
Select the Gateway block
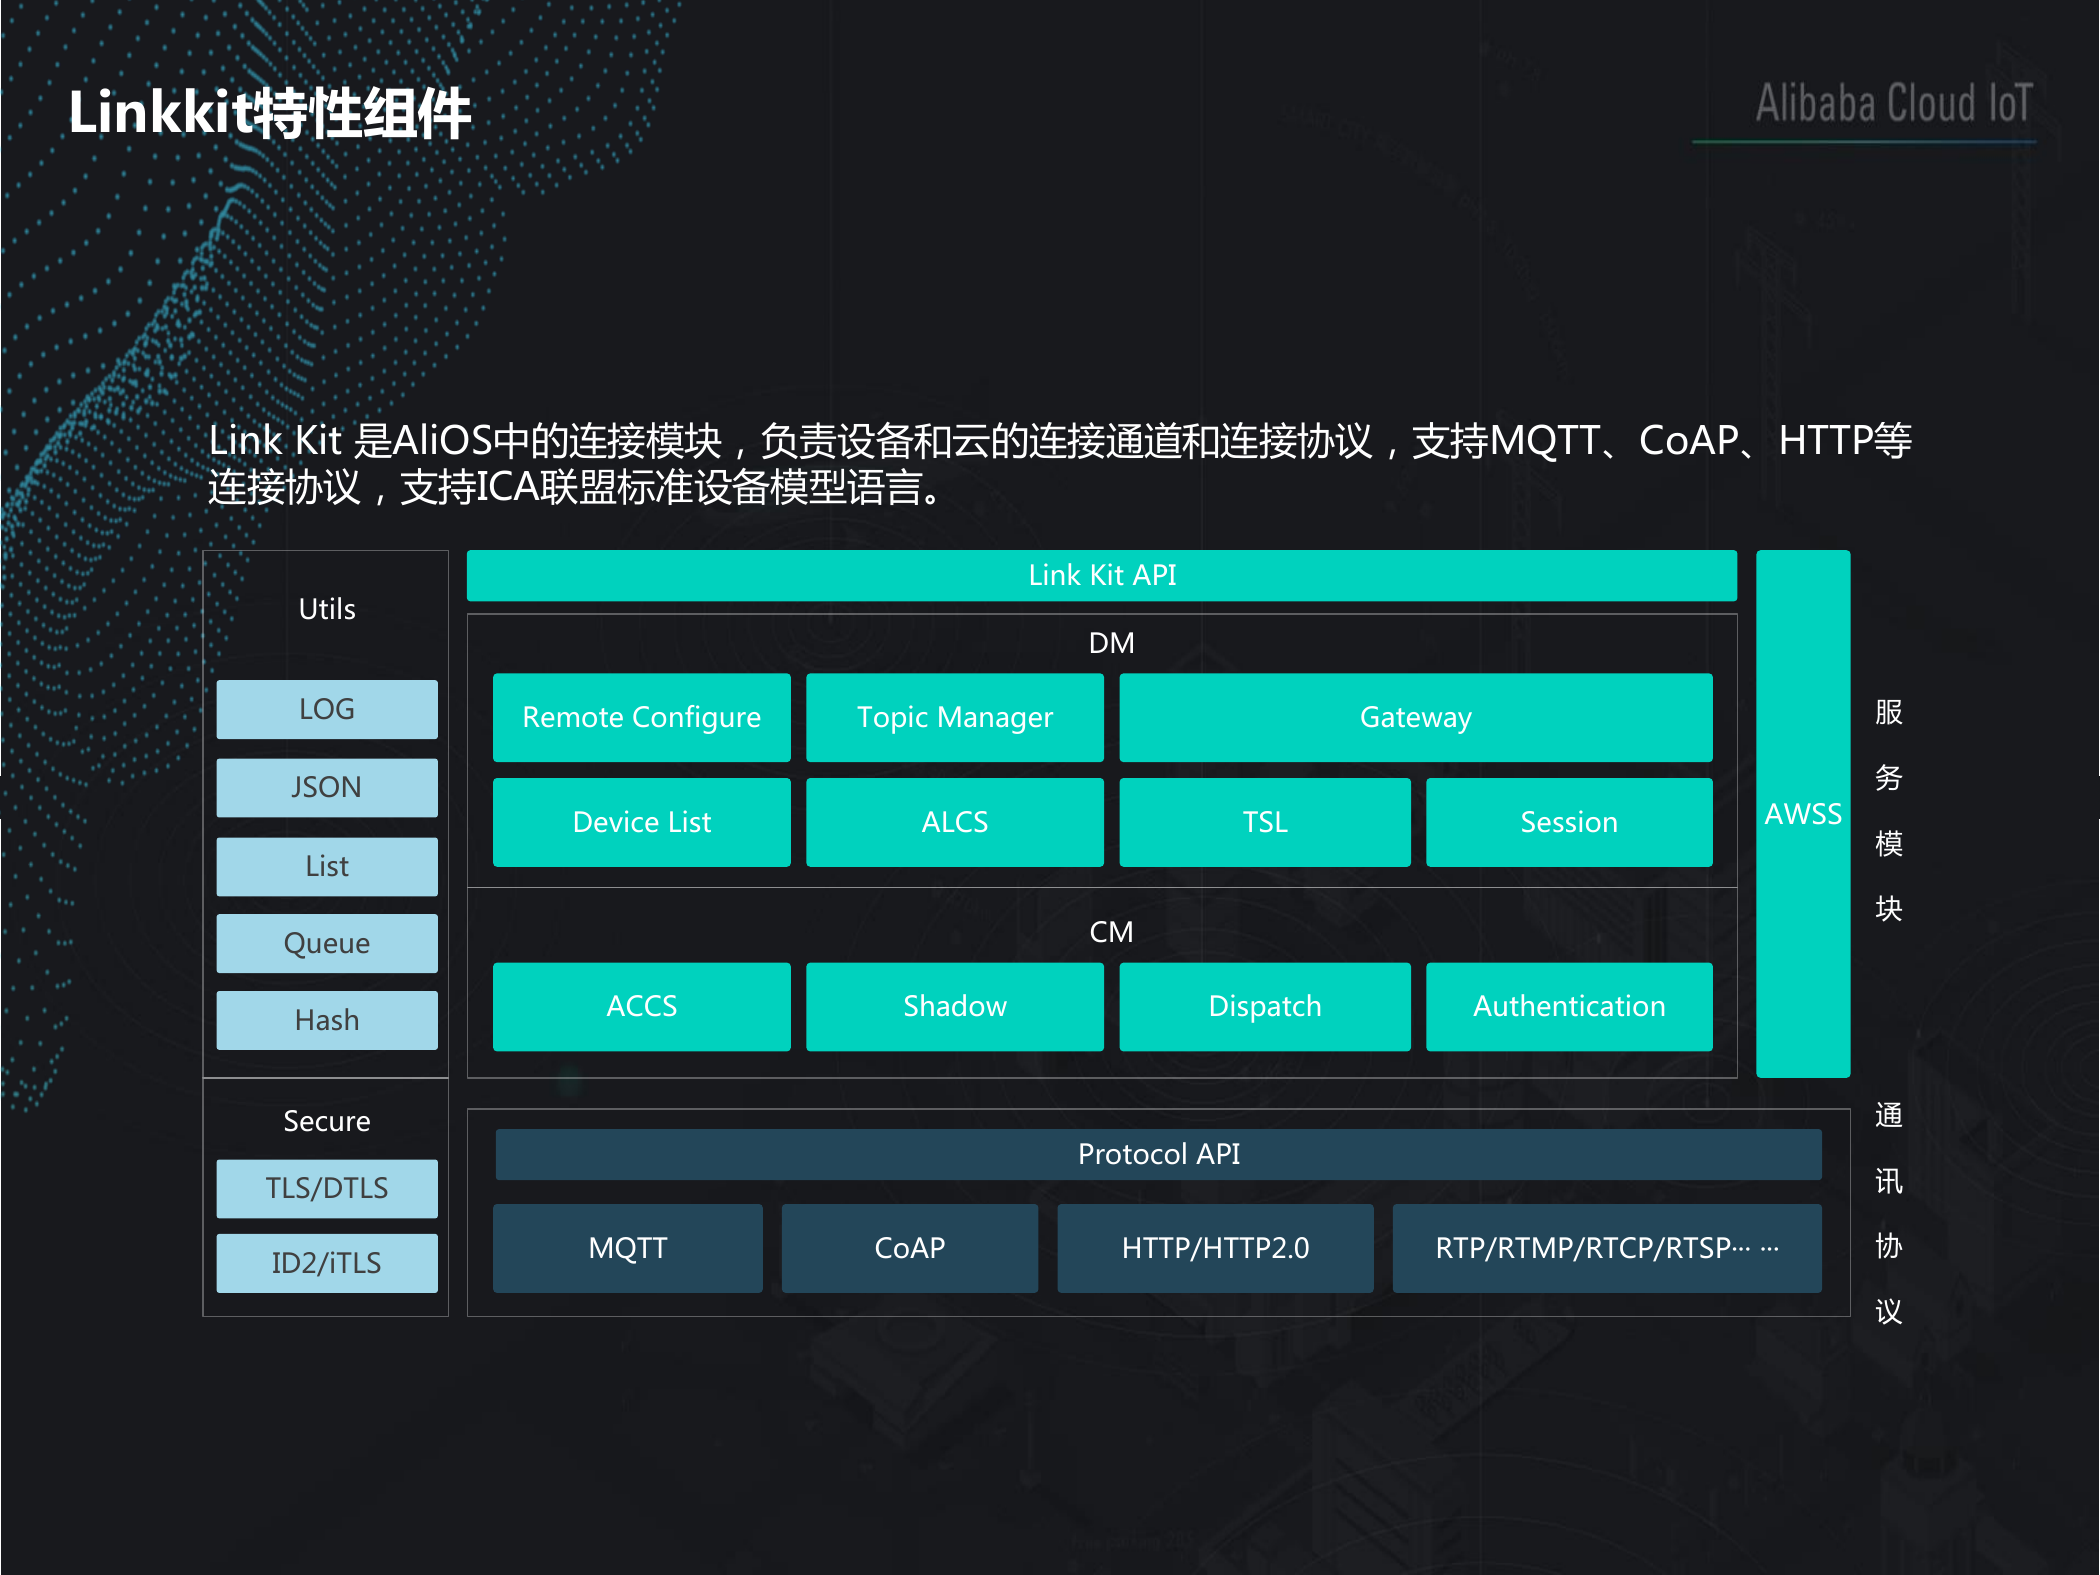(x=1415, y=717)
